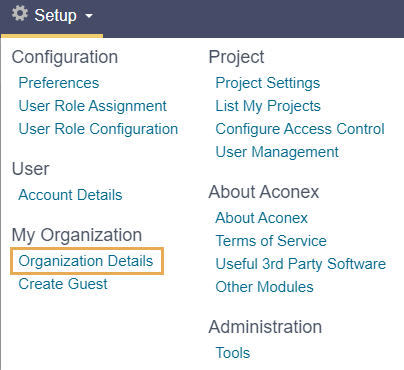
Task: Open Preferences under Configuration
Action: (59, 83)
